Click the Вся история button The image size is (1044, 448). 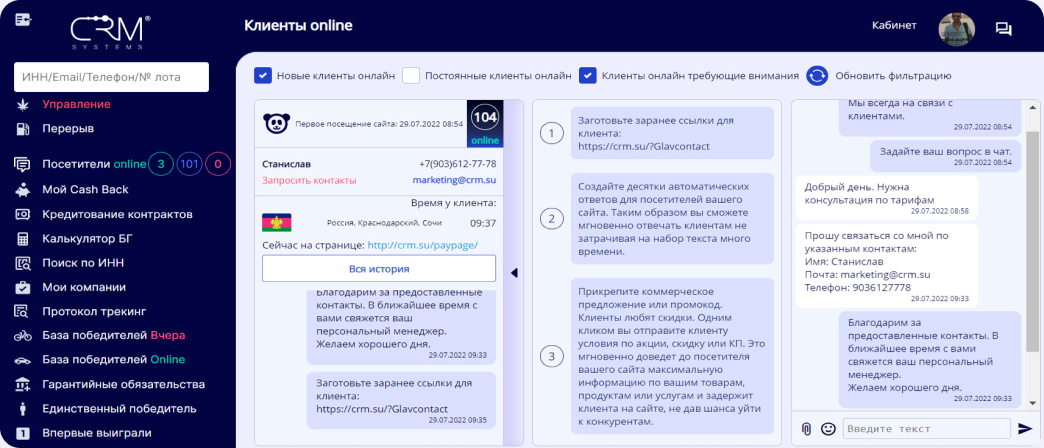coord(379,269)
